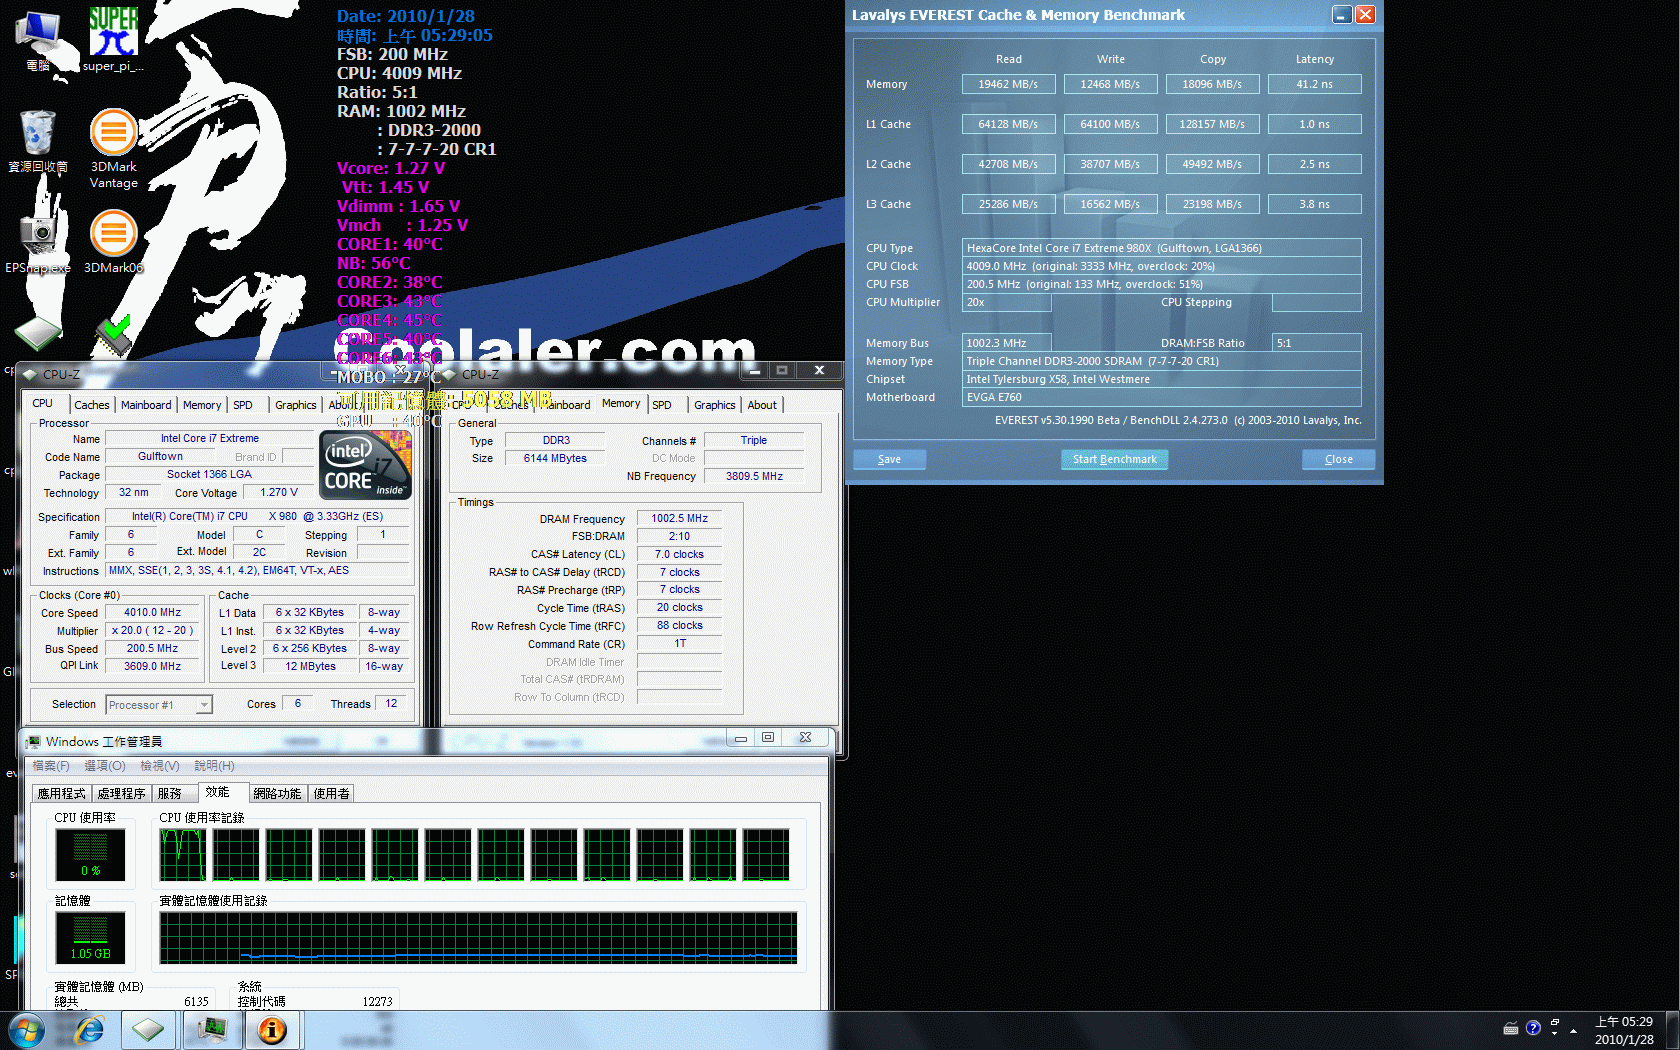Click the Core Speed value 4010.0 MHz
Viewport: 1680px width, 1050px height.
152,612
